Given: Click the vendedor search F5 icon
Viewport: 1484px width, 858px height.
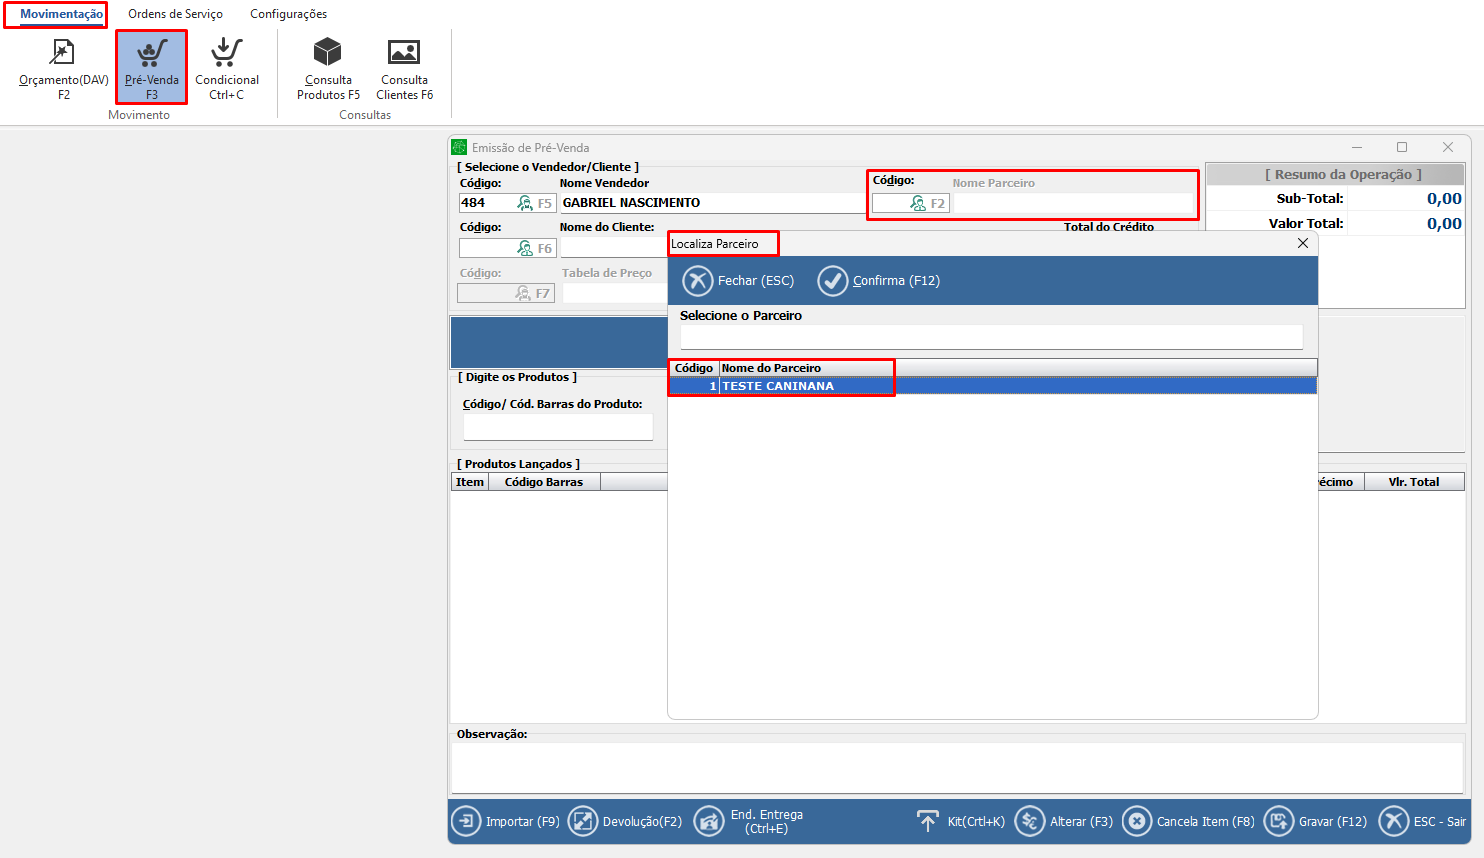Looking at the screenshot, I should tap(526, 203).
